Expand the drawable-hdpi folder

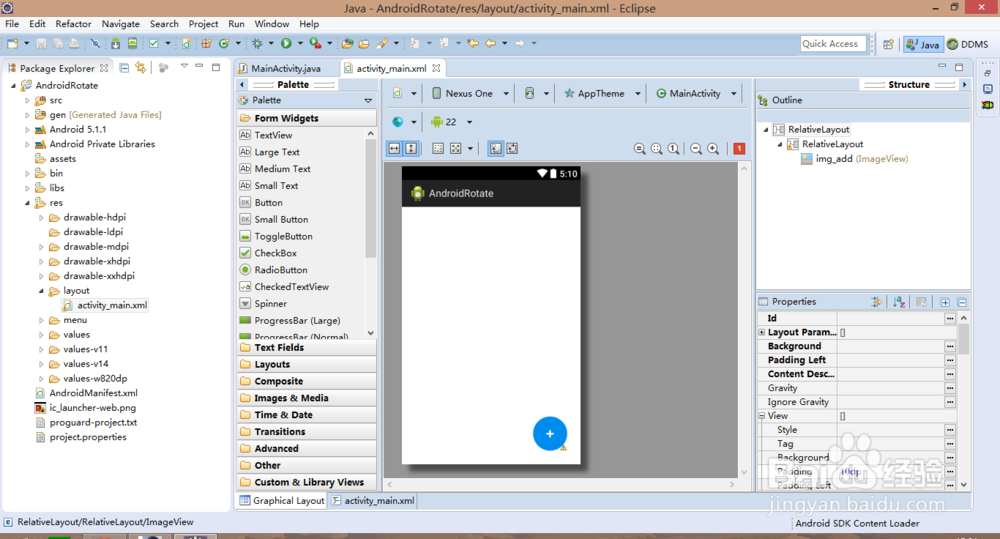coord(41,218)
